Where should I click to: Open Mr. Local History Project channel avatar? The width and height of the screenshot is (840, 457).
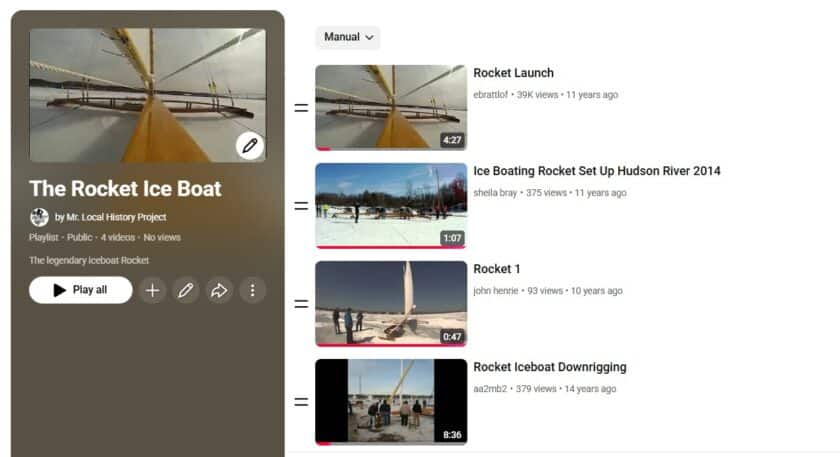coord(39,217)
